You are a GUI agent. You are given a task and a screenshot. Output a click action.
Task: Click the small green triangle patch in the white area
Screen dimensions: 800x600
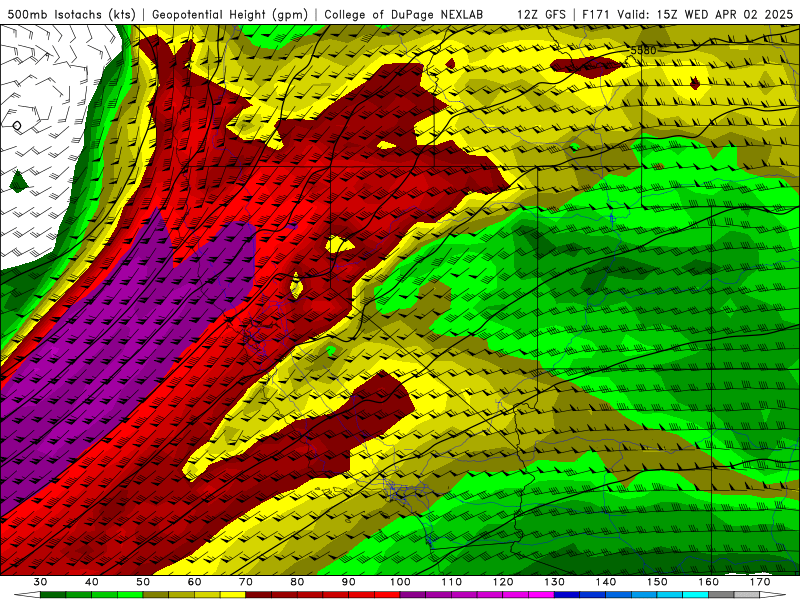[x=19, y=181]
